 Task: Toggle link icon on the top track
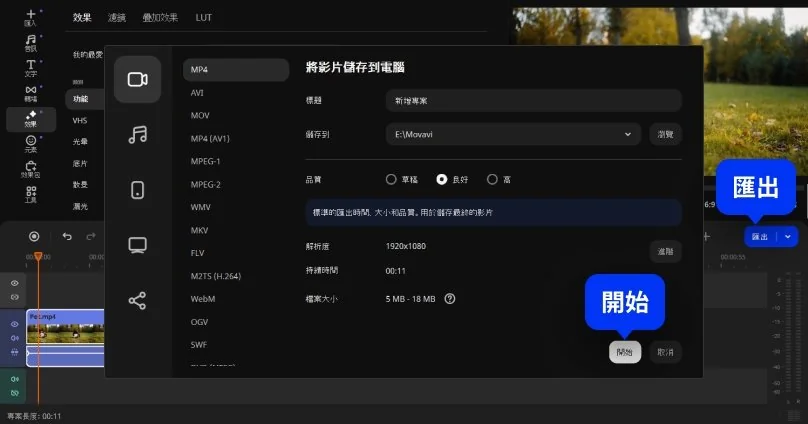tap(14, 297)
